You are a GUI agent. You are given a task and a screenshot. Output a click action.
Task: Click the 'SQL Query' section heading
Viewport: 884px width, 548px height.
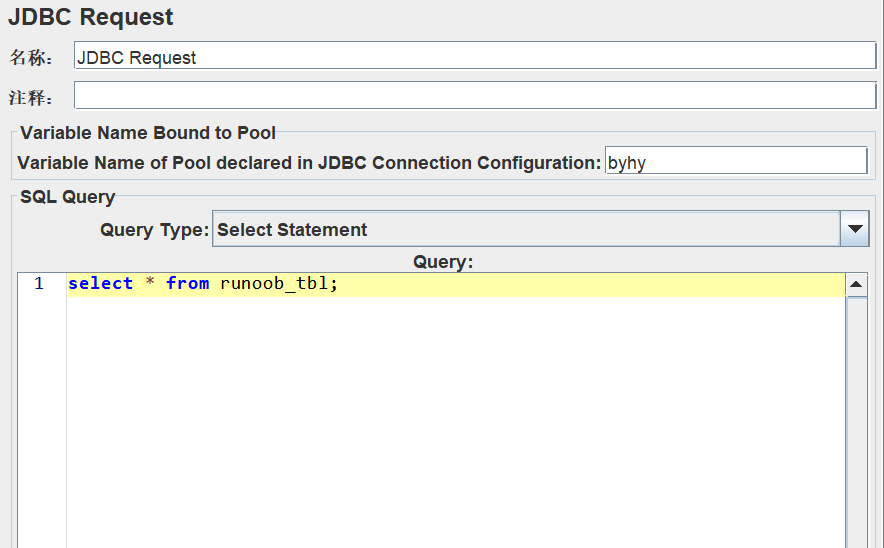[x=68, y=197]
